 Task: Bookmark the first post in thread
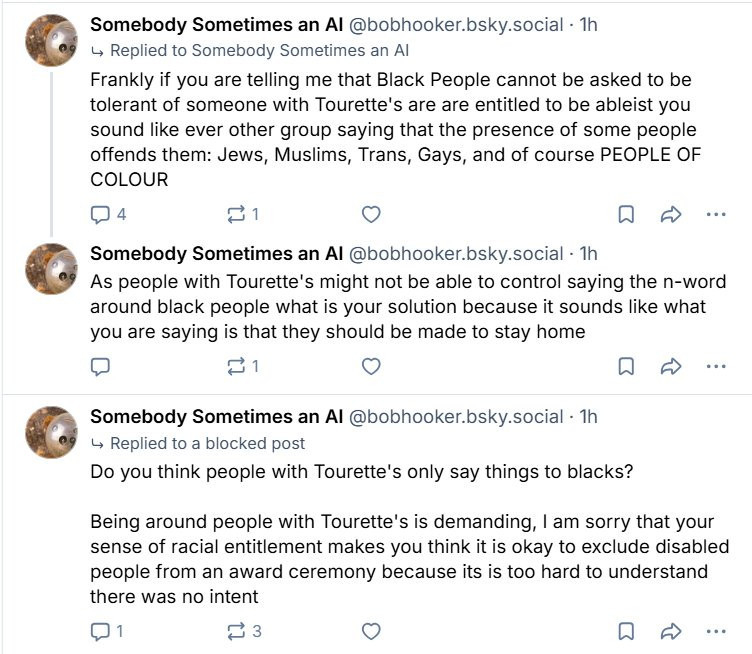(626, 214)
